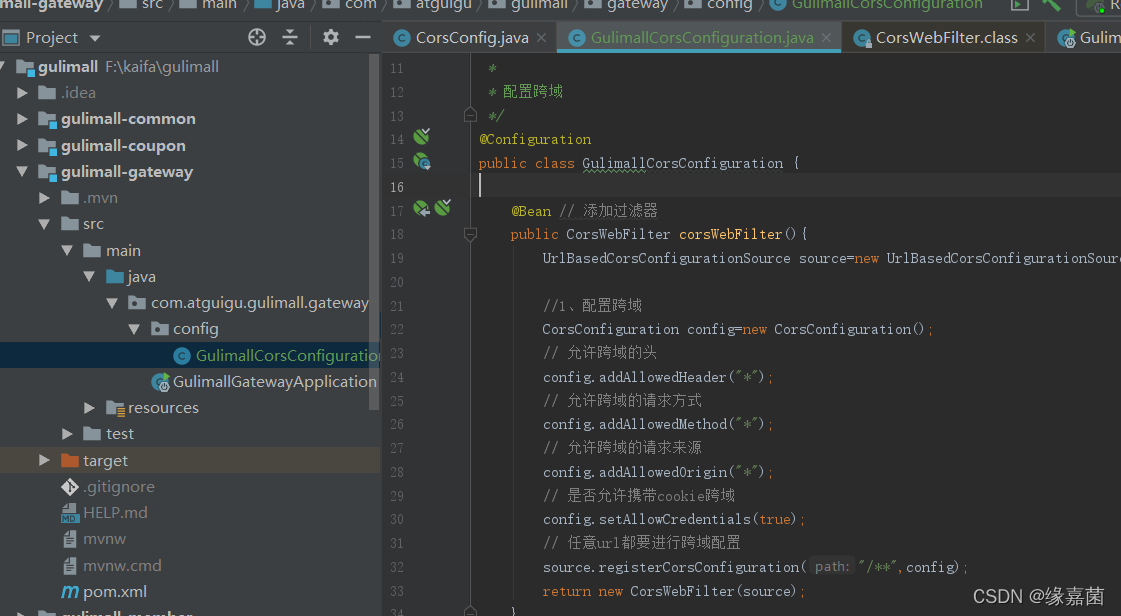Screen dimensions: 1121x616
Task: Click the resources folder icon
Action: [115, 408]
